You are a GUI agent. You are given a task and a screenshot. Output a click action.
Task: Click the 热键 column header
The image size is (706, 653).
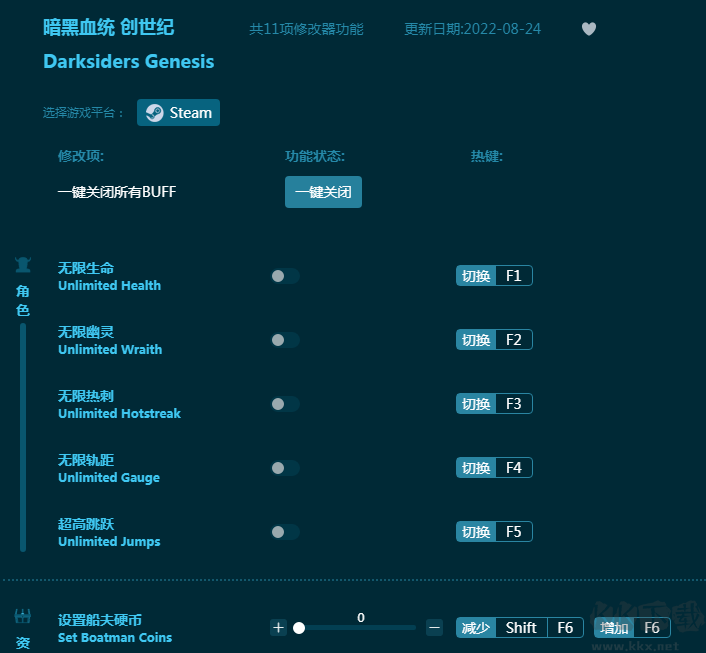[x=487, y=156]
